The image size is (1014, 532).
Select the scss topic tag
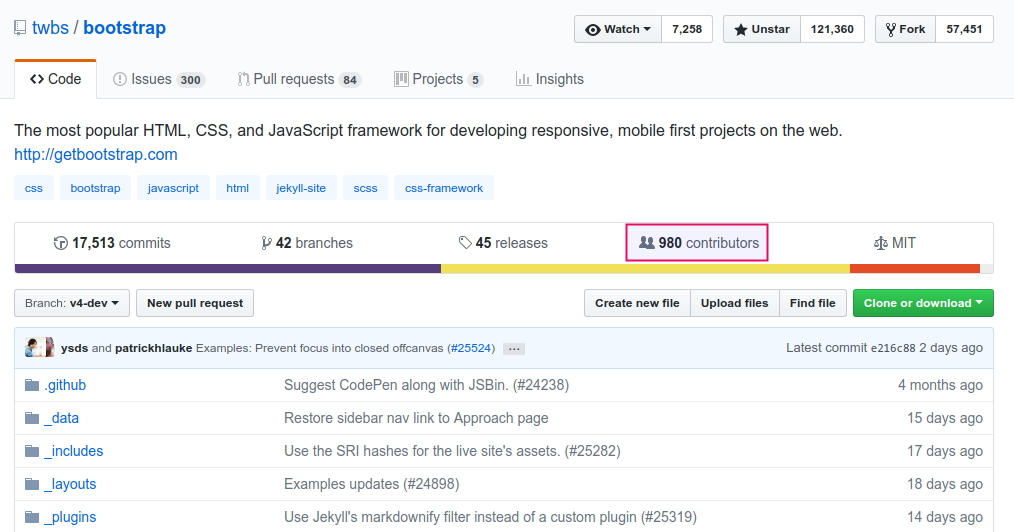pos(365,188)
